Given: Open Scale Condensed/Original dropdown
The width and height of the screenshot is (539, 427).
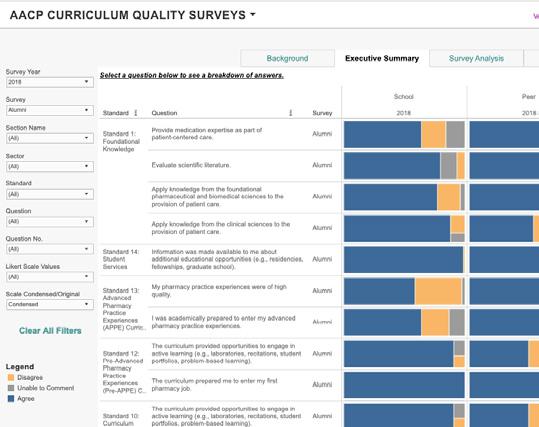Looking at the screenshot, I should click(x=50, y=304).
